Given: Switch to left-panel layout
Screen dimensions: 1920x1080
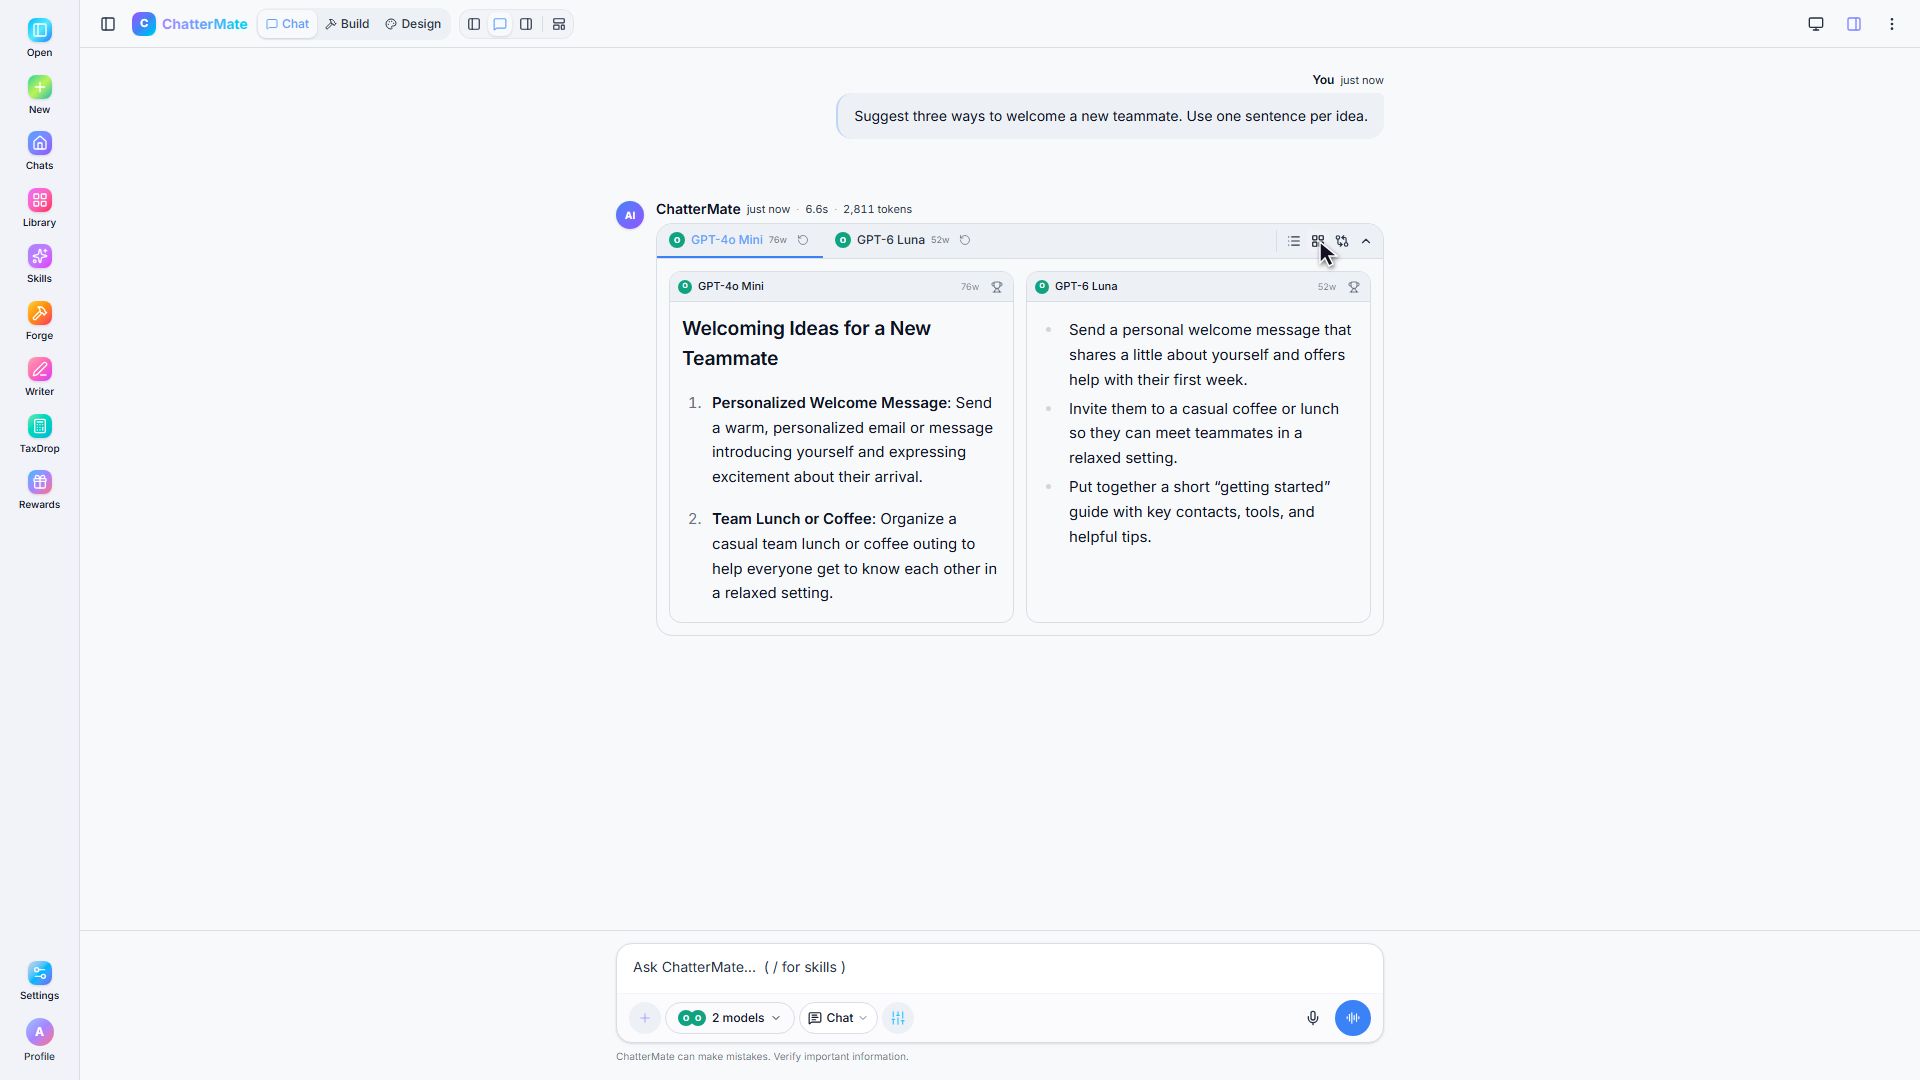Looking at the screenshot, I should pos(474,24).
